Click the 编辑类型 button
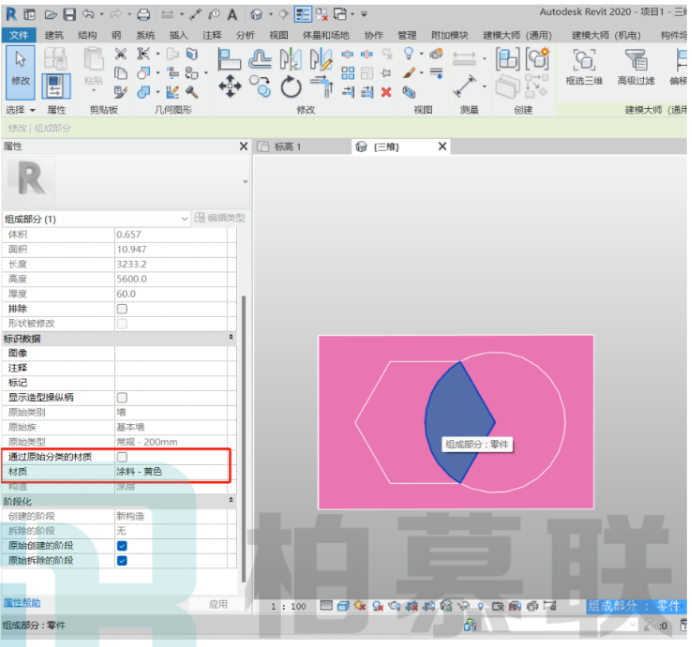The image size is (692, 647). [x=220, y=218]
